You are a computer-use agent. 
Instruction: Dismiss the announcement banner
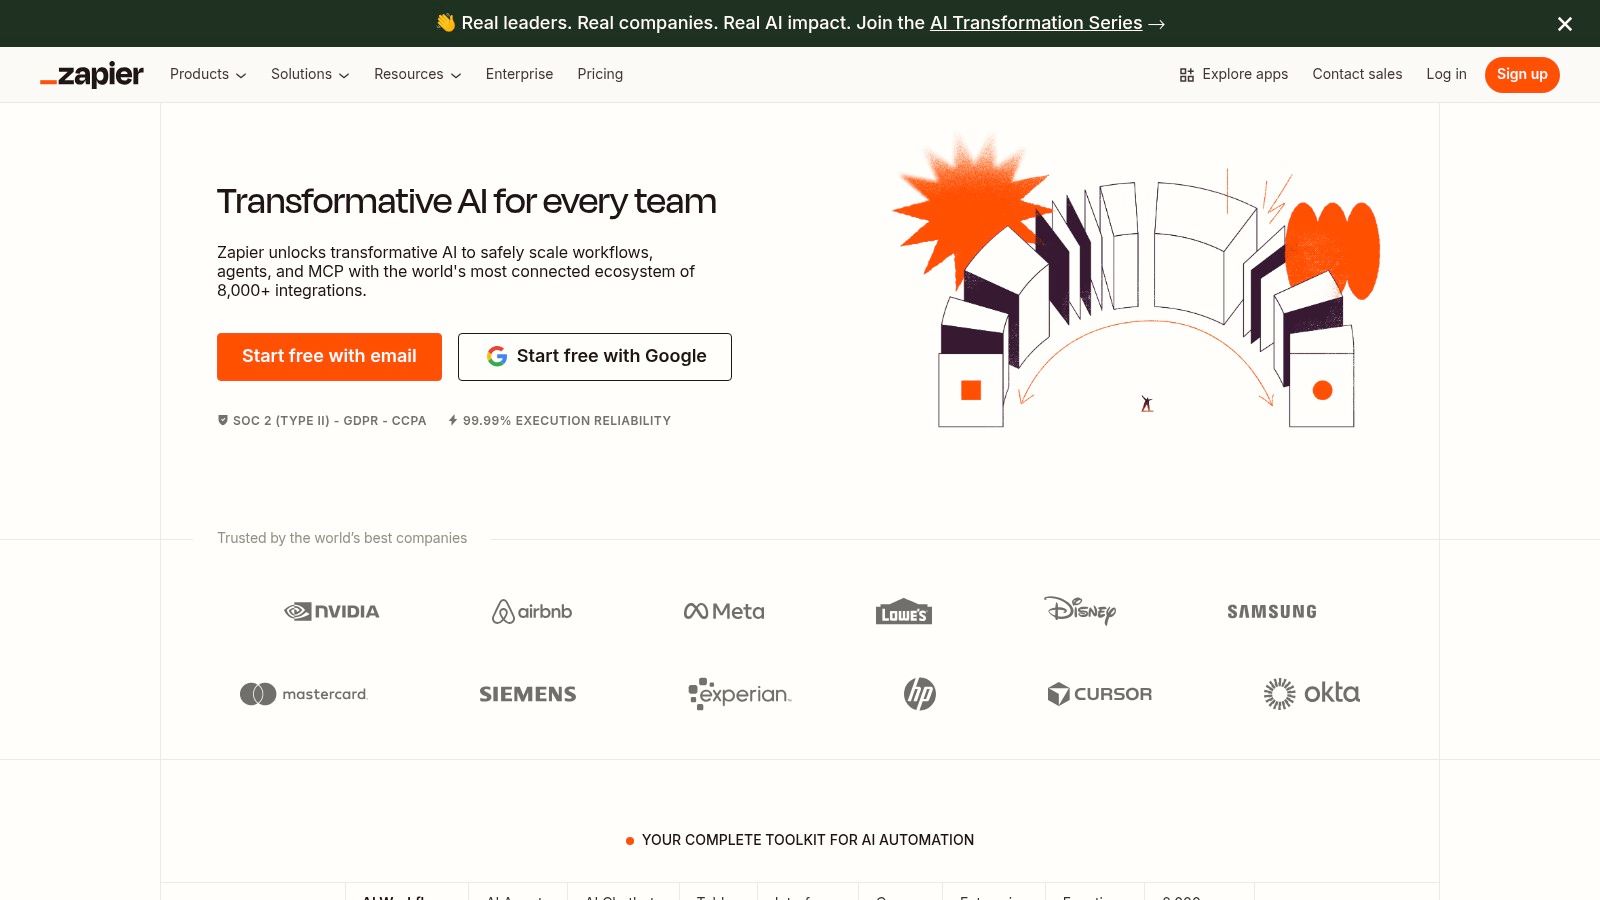tap(1564, 24)
